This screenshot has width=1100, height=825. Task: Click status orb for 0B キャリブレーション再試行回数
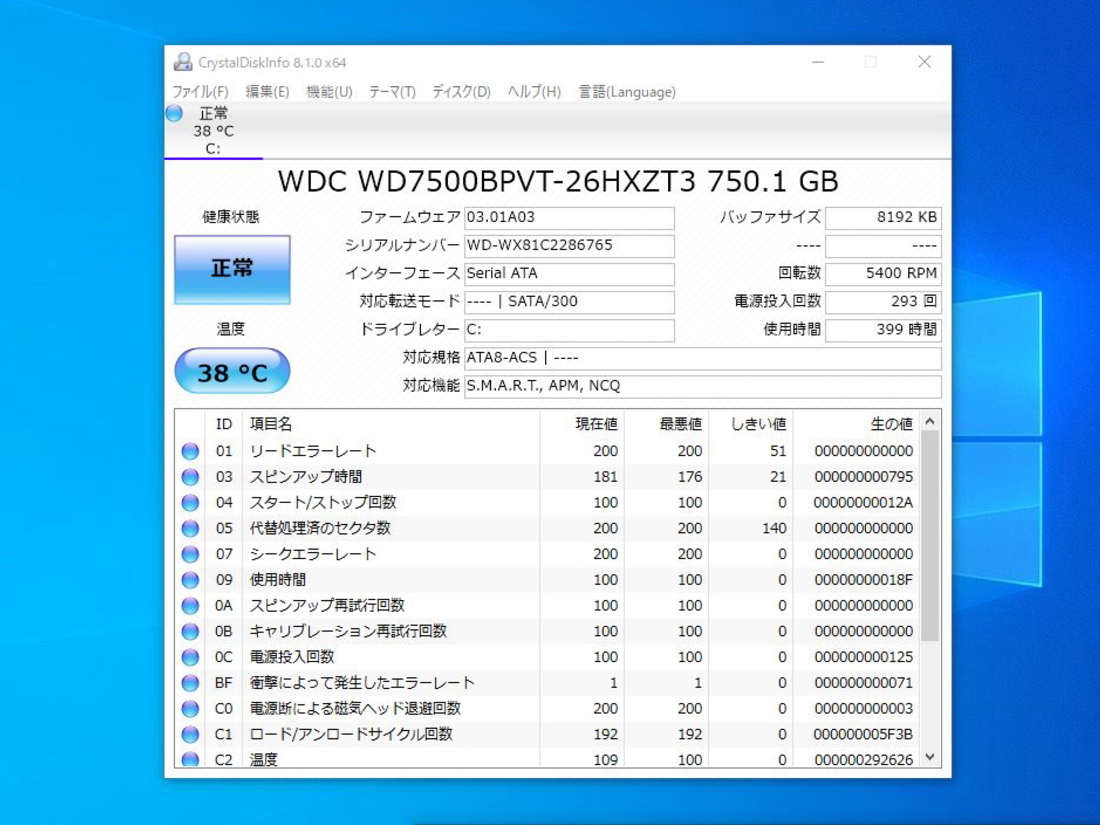click(190, 631)
